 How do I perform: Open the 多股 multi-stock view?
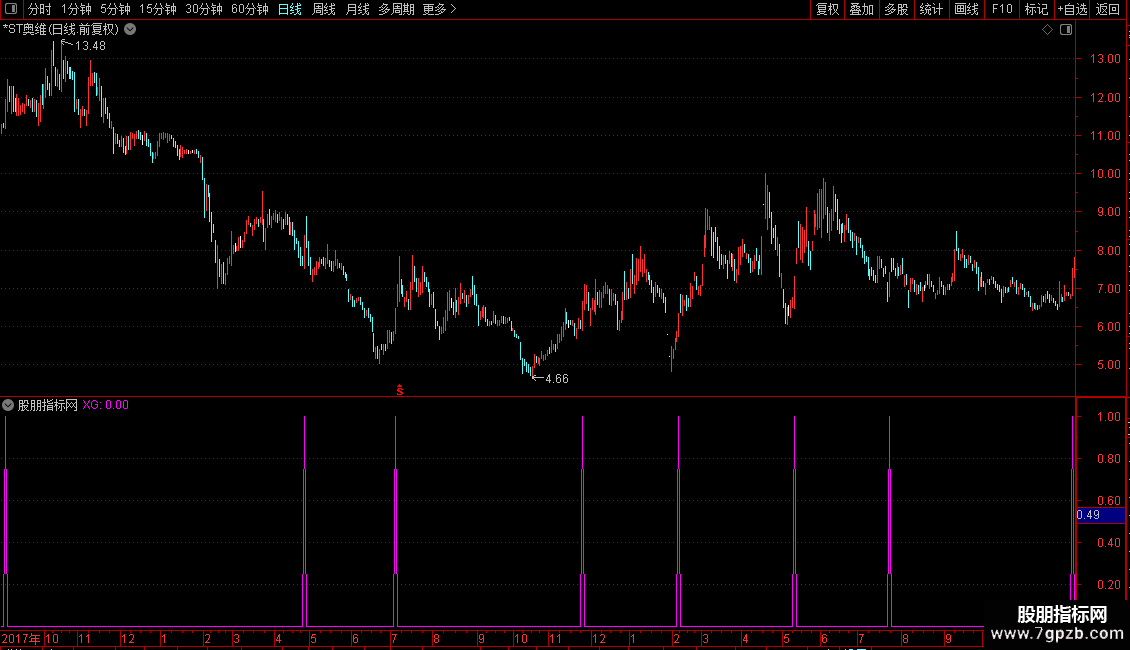tap(897, 9)
